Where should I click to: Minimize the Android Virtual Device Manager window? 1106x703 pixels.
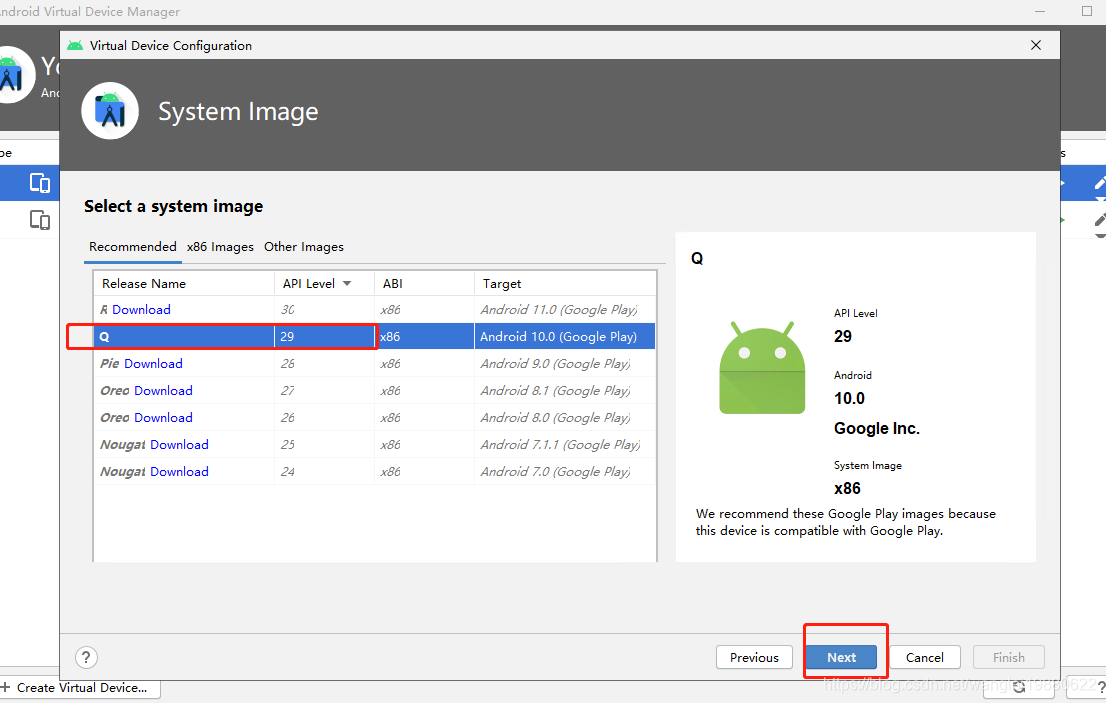[x=1040, y=11]
